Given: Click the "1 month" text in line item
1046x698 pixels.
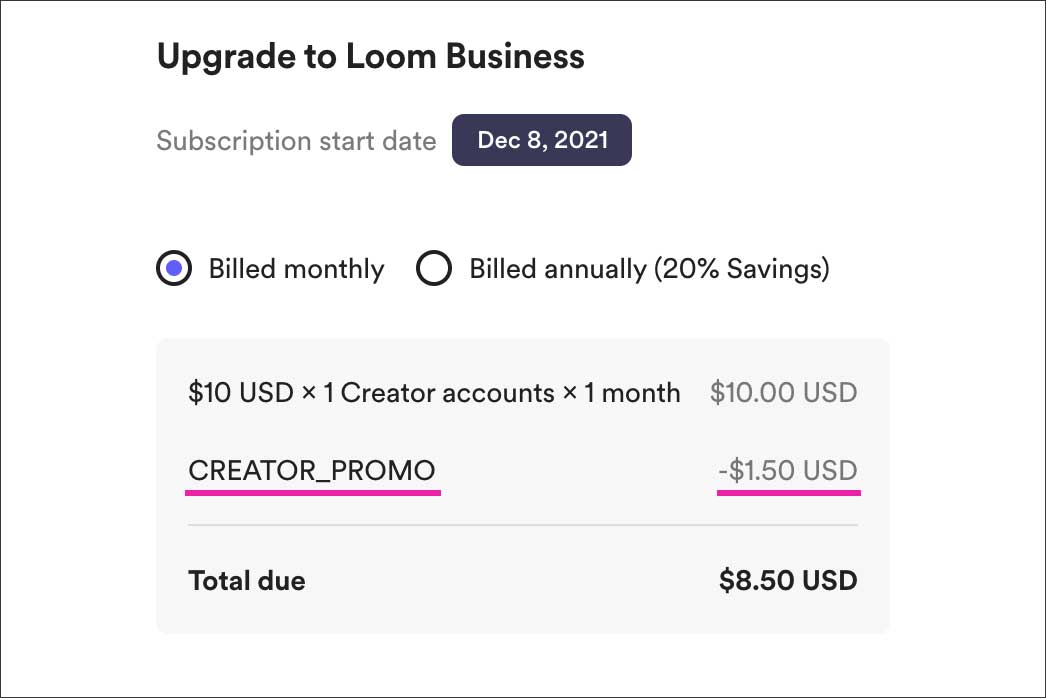Looking at the screenshot, I should [632, 392].
